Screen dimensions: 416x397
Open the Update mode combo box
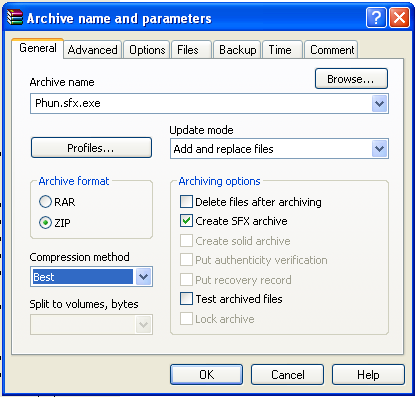click(x=279, y=149)
